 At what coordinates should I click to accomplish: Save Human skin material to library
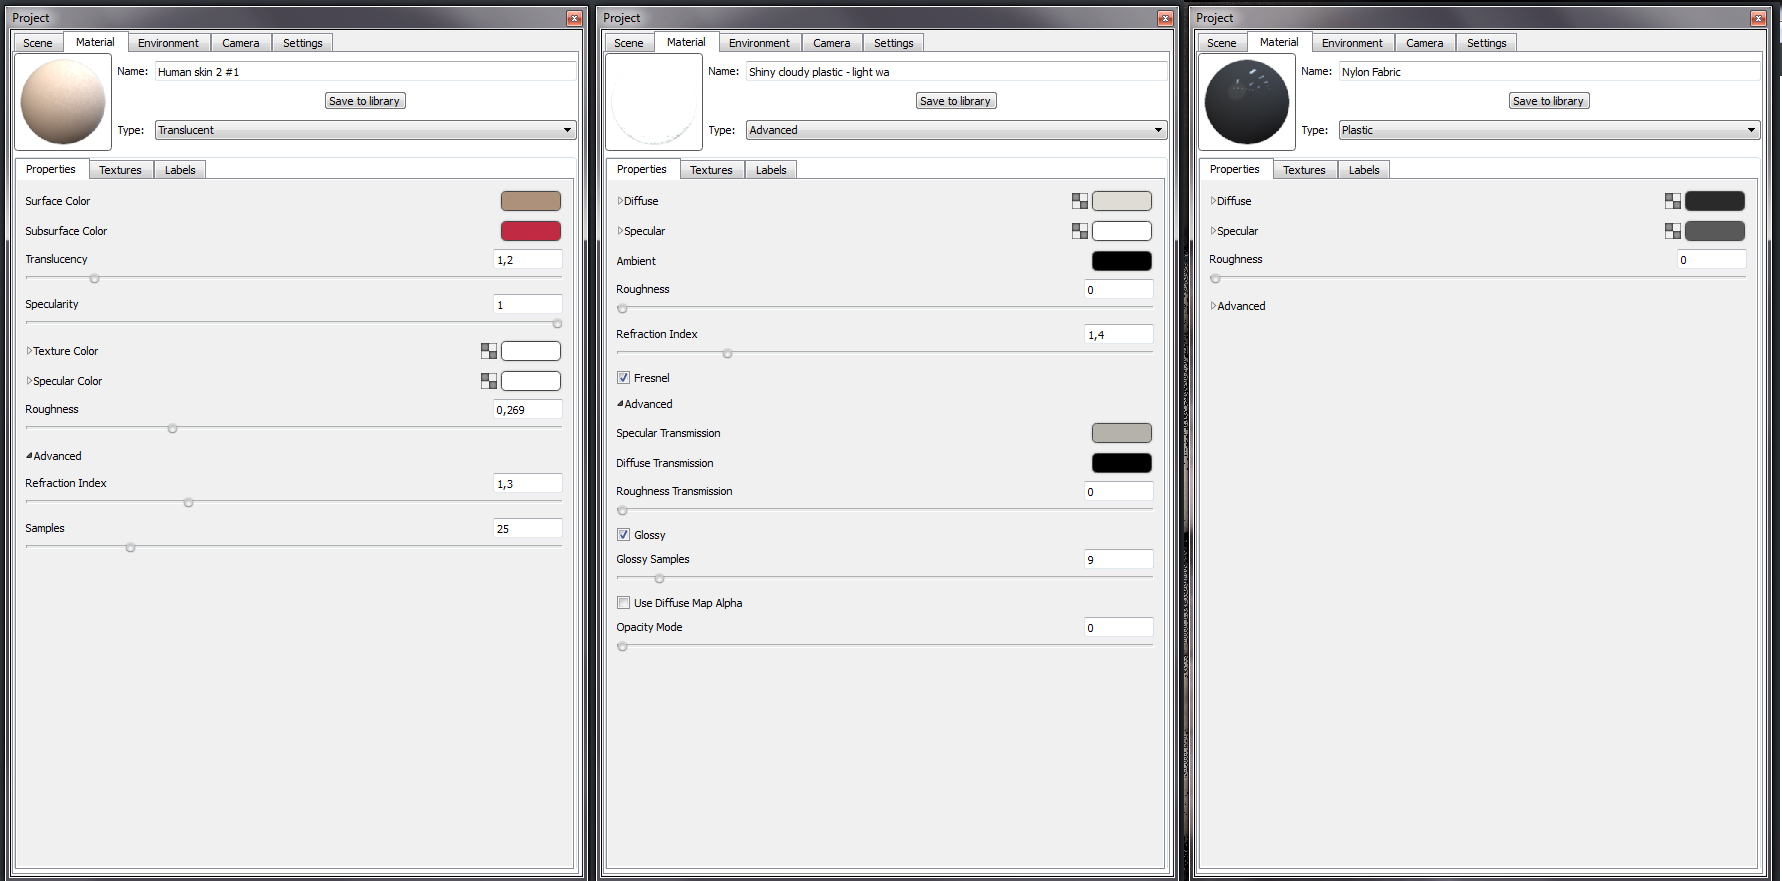(365, 101)
